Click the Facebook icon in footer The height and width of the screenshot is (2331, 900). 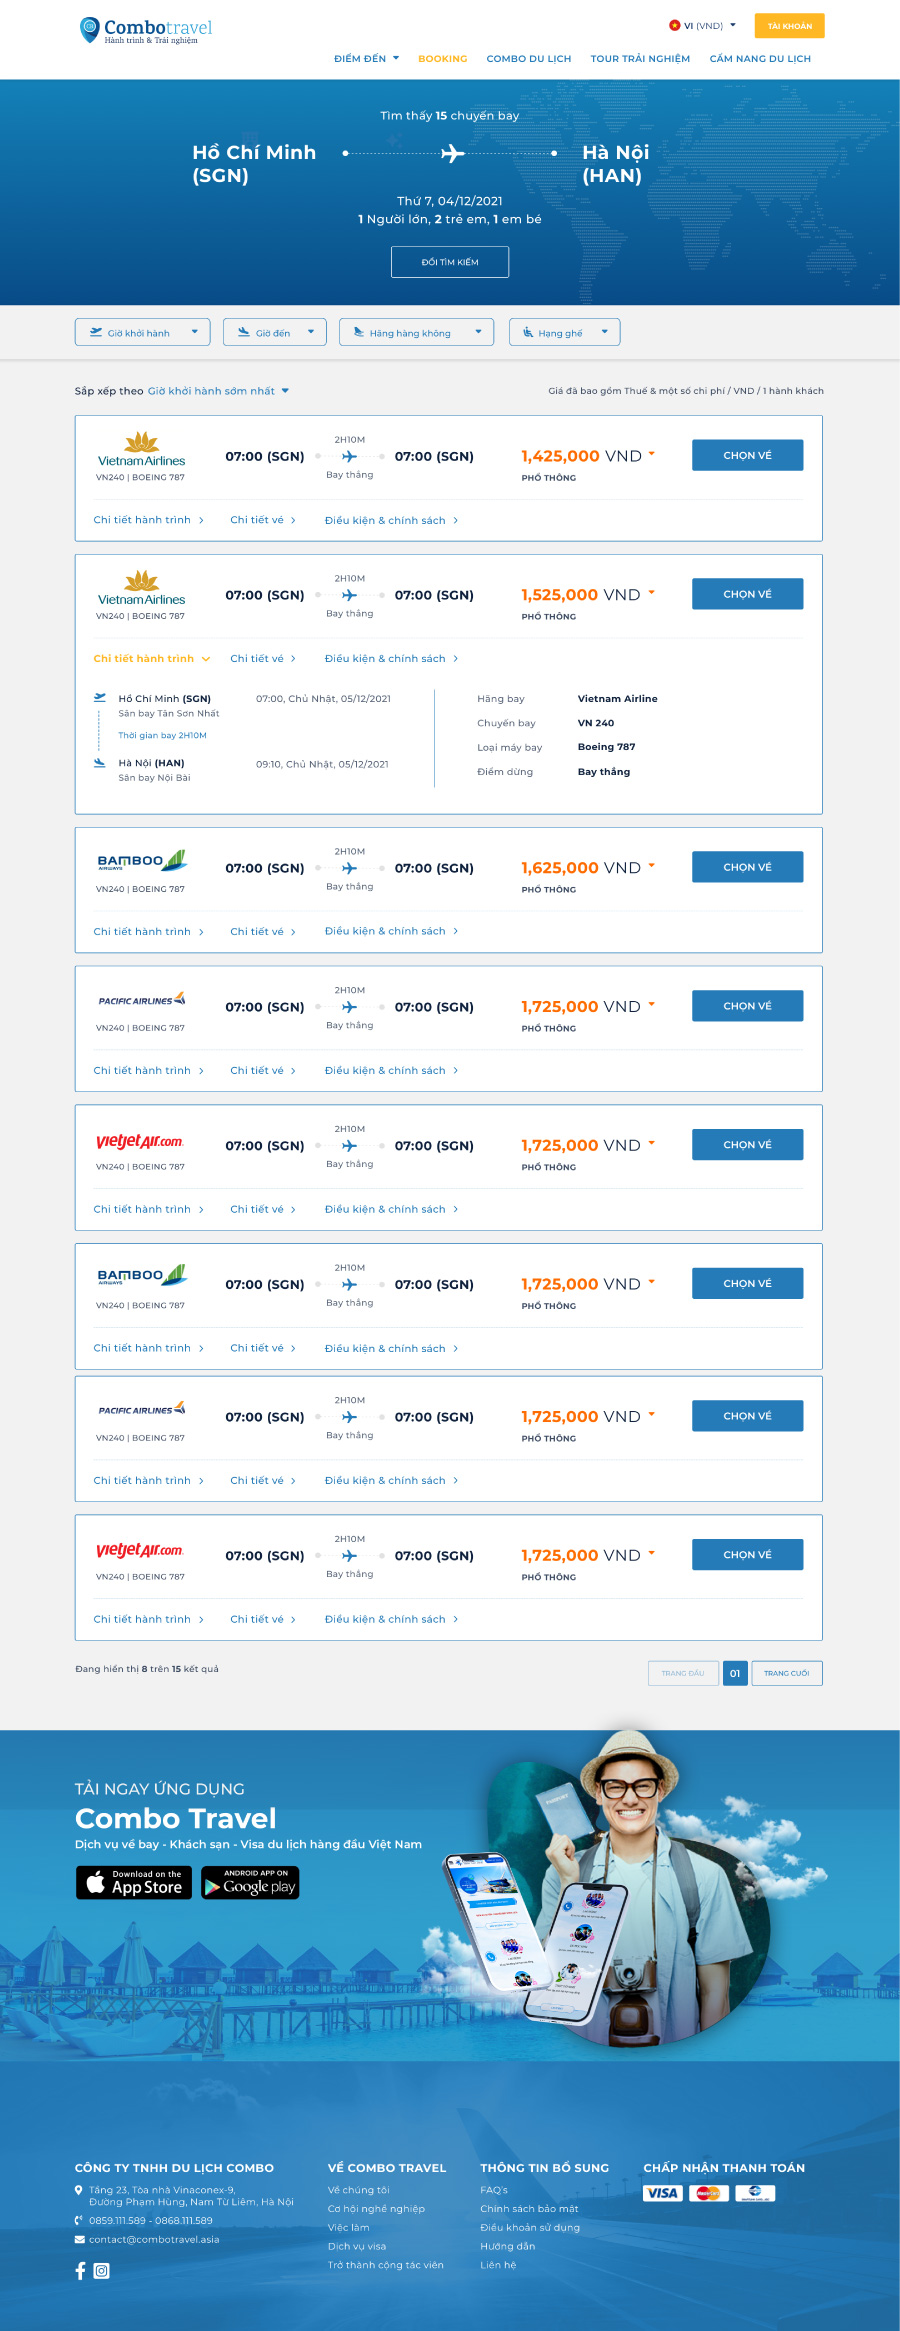click(x=81, y=2271)
